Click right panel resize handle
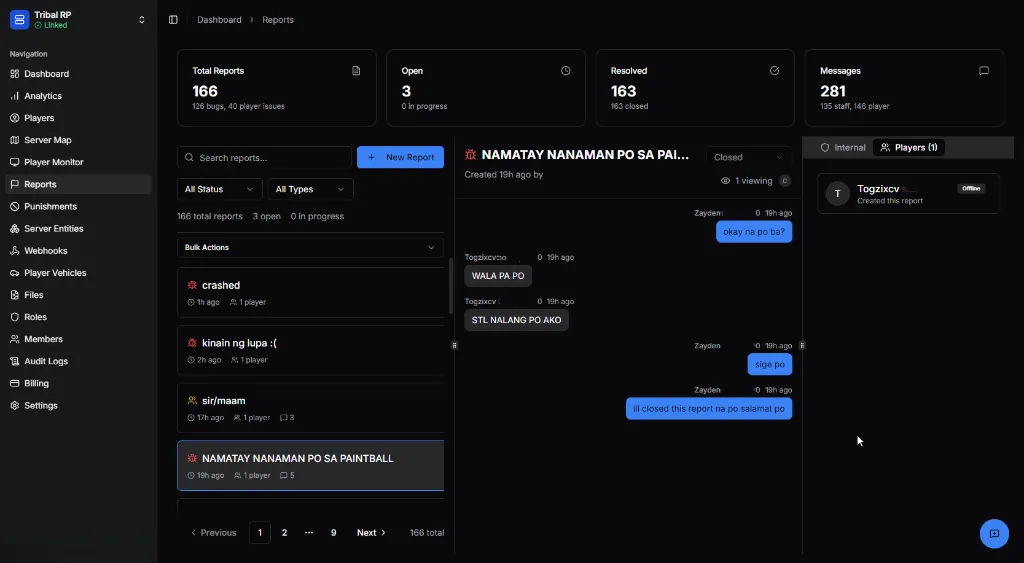1024x563 pixels. [803, 345]
